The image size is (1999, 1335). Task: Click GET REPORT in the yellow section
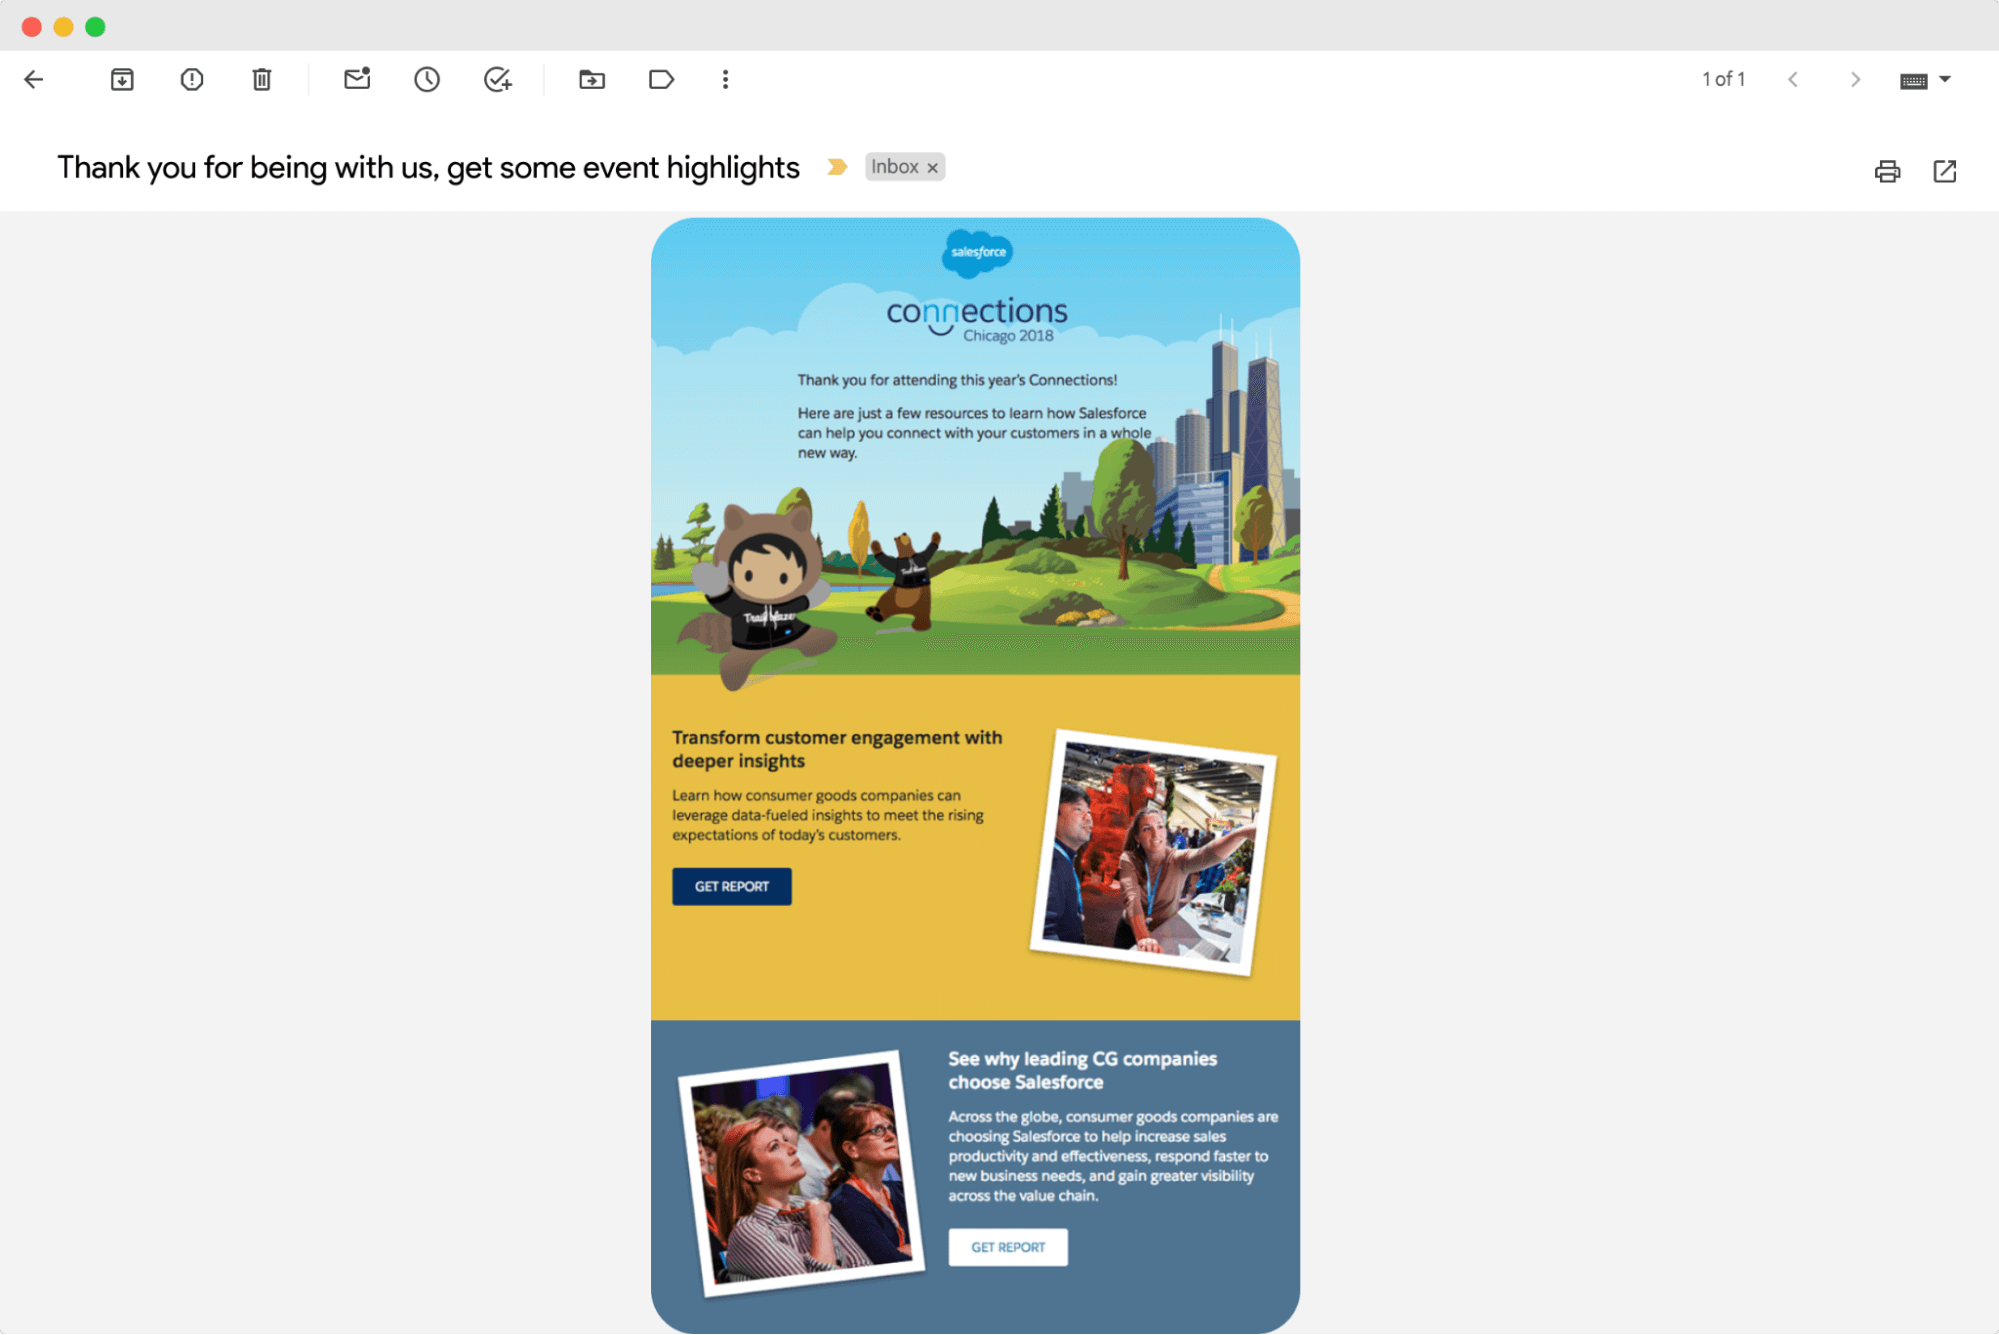pyautogui.click(x=732, y=887)
